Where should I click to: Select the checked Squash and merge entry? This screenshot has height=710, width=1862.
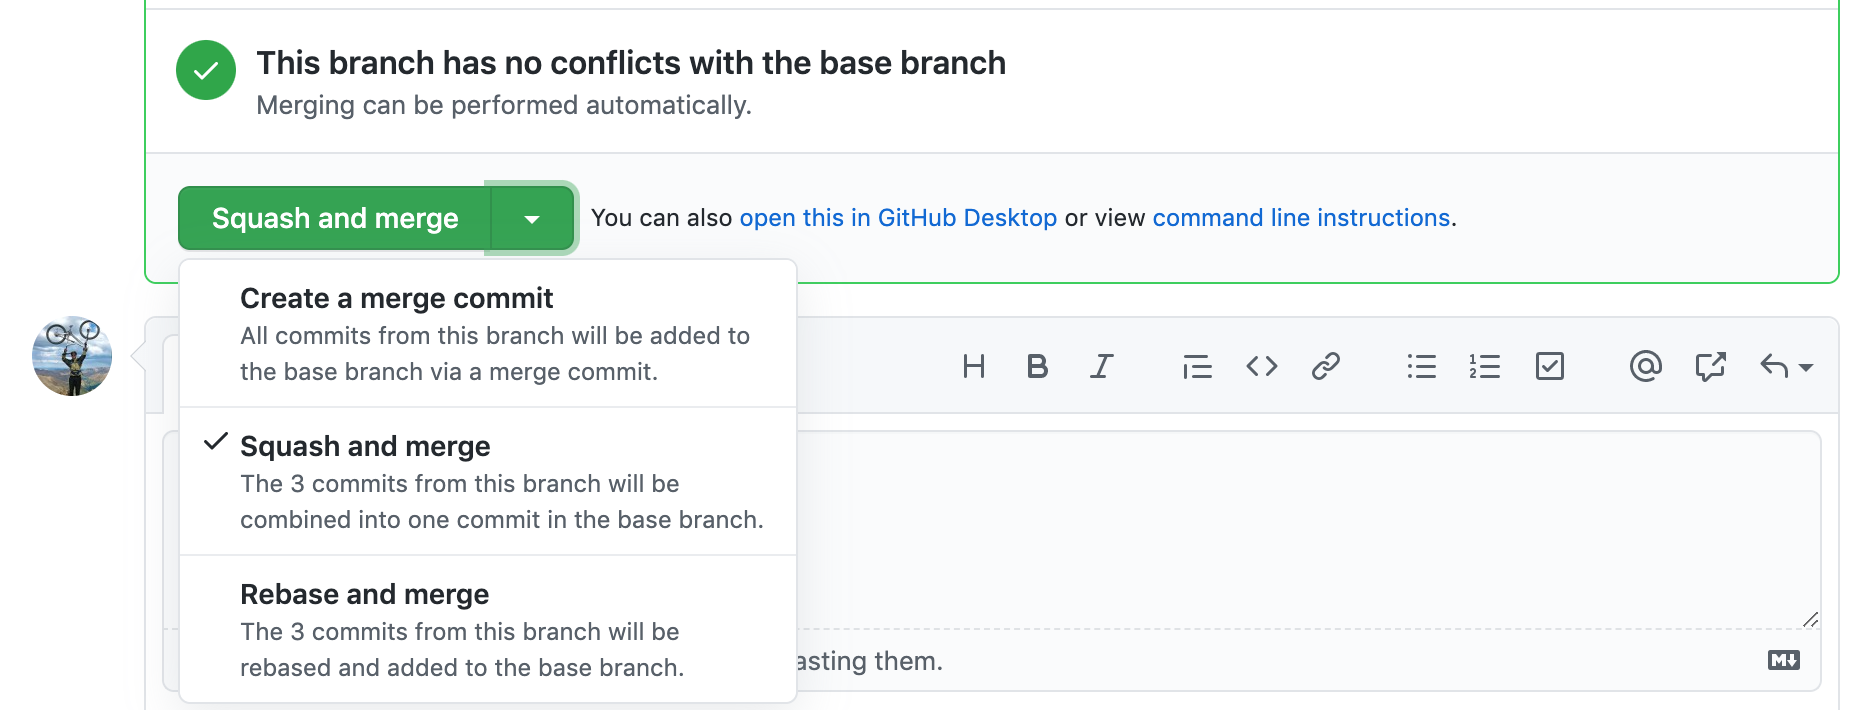(x=365, y=445)
